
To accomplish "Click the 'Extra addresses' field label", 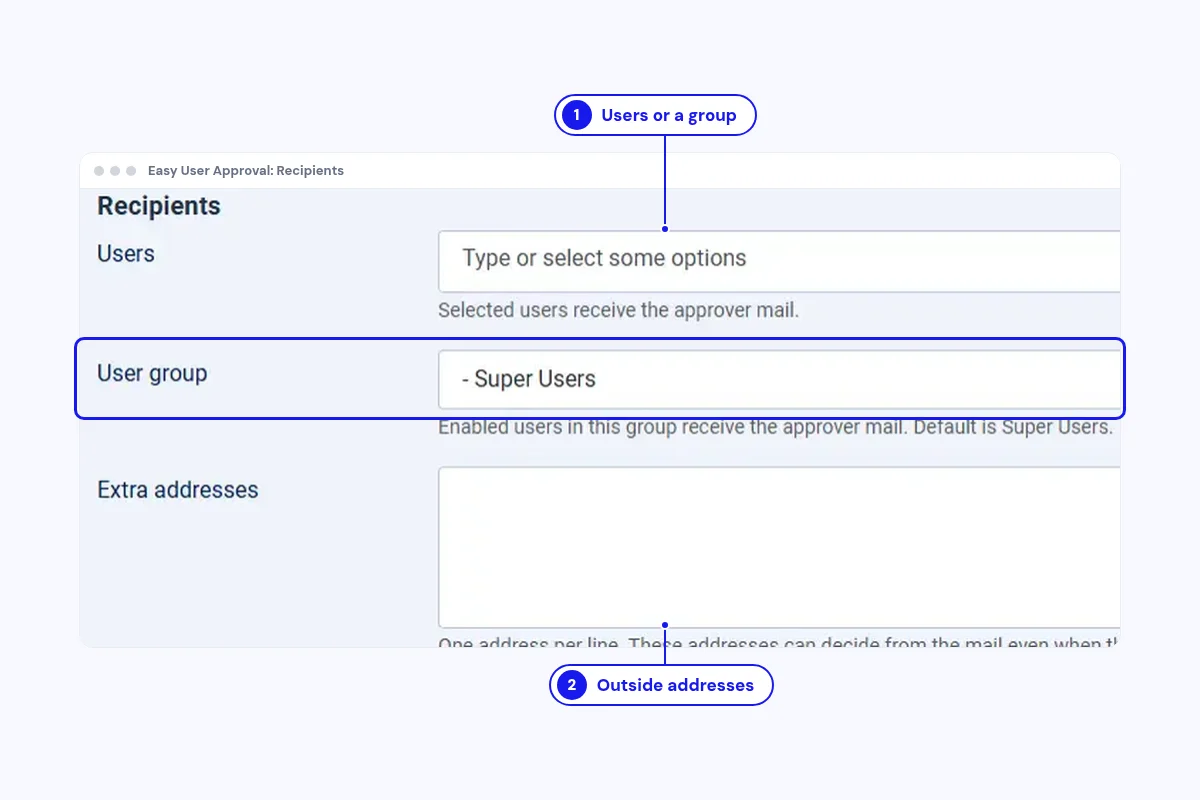I will point(178,490).
